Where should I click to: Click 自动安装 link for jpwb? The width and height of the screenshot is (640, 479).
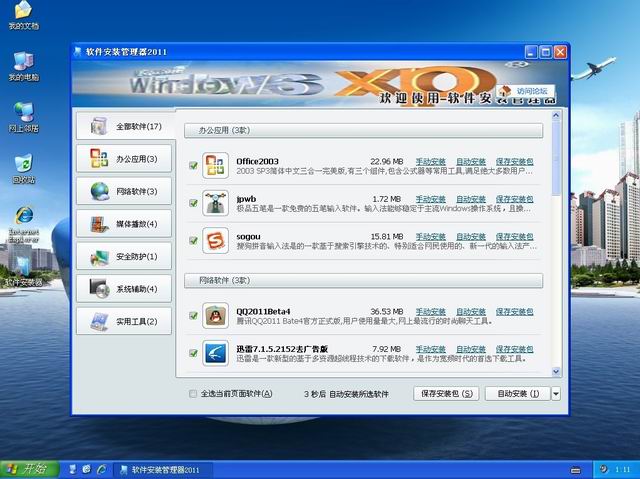pyautogui.click(x=471, y=199)
